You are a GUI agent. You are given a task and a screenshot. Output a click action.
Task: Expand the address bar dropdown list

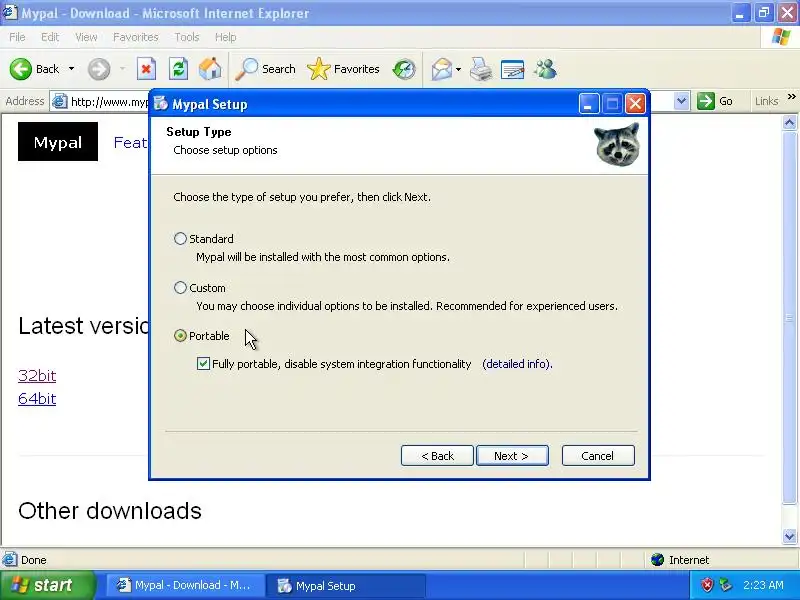pyautogui.click(x=681, y=101)
